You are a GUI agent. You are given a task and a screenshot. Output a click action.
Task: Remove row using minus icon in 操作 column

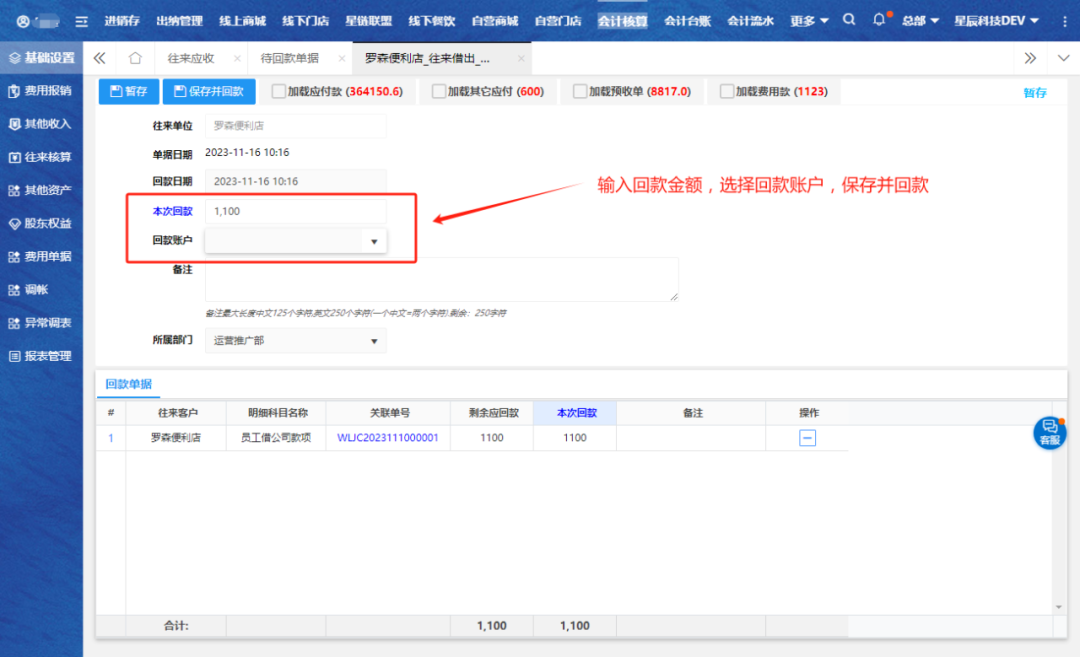(807, 438)
